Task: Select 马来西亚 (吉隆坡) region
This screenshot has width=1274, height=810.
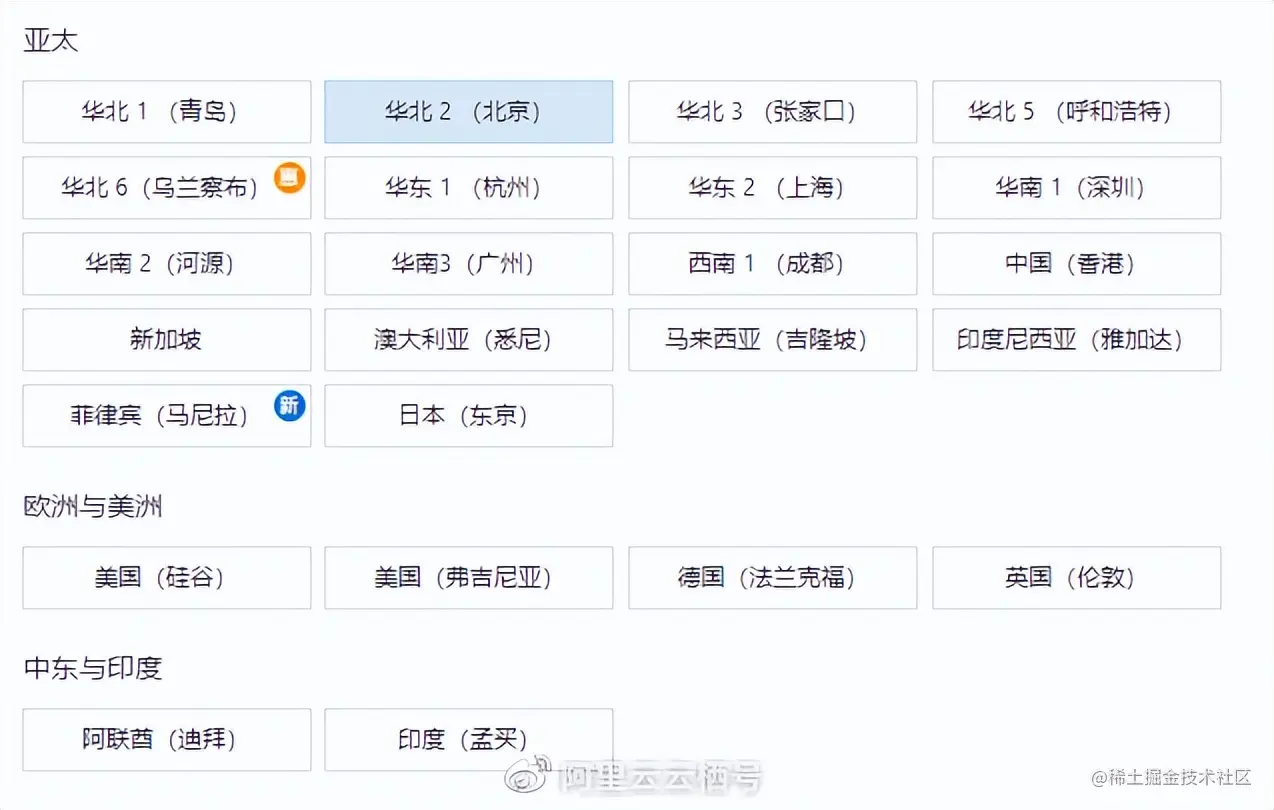Action: [x=772, y=340]
